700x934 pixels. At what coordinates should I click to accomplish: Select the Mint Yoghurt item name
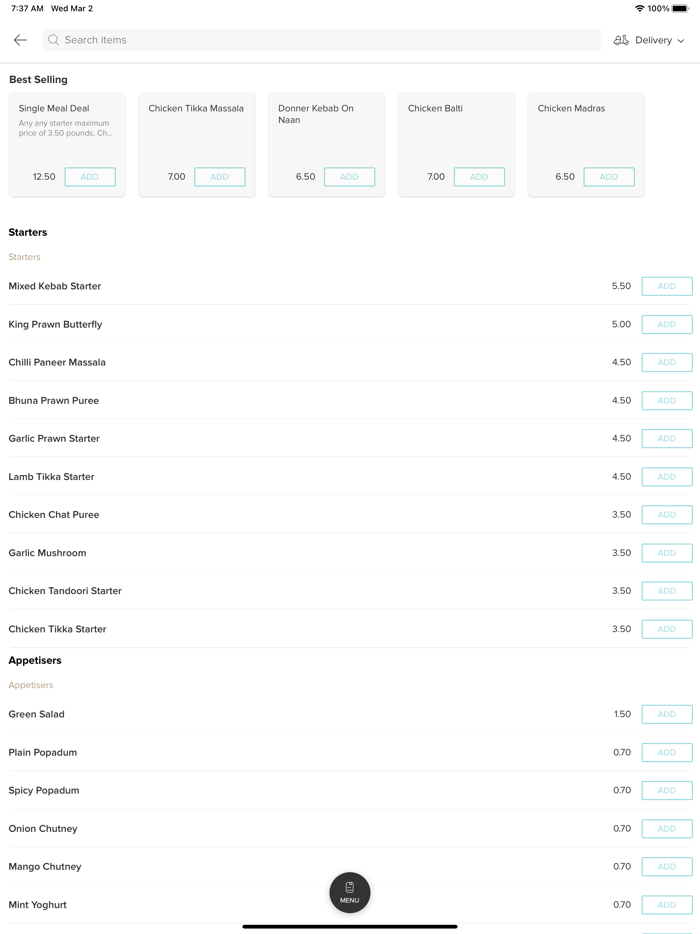coord(38,905)
